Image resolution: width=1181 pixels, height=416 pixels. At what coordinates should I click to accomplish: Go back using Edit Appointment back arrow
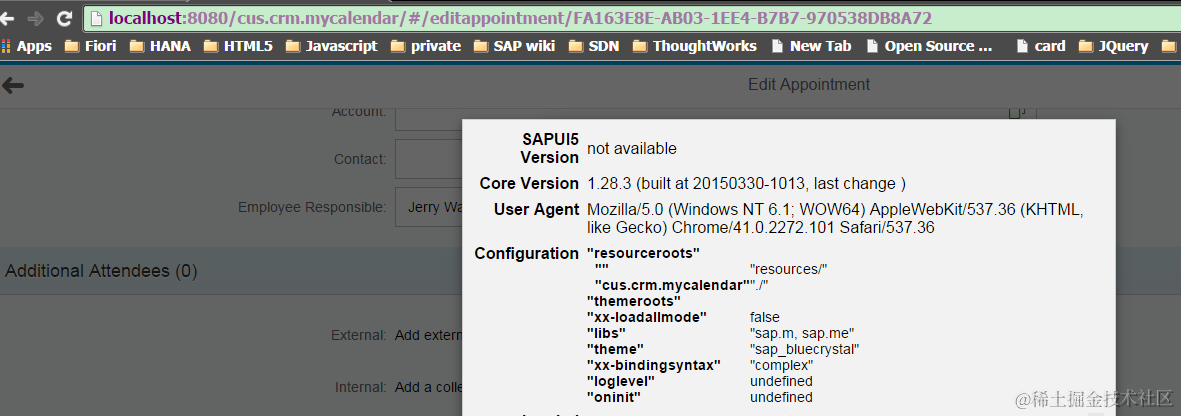[13, 85]
